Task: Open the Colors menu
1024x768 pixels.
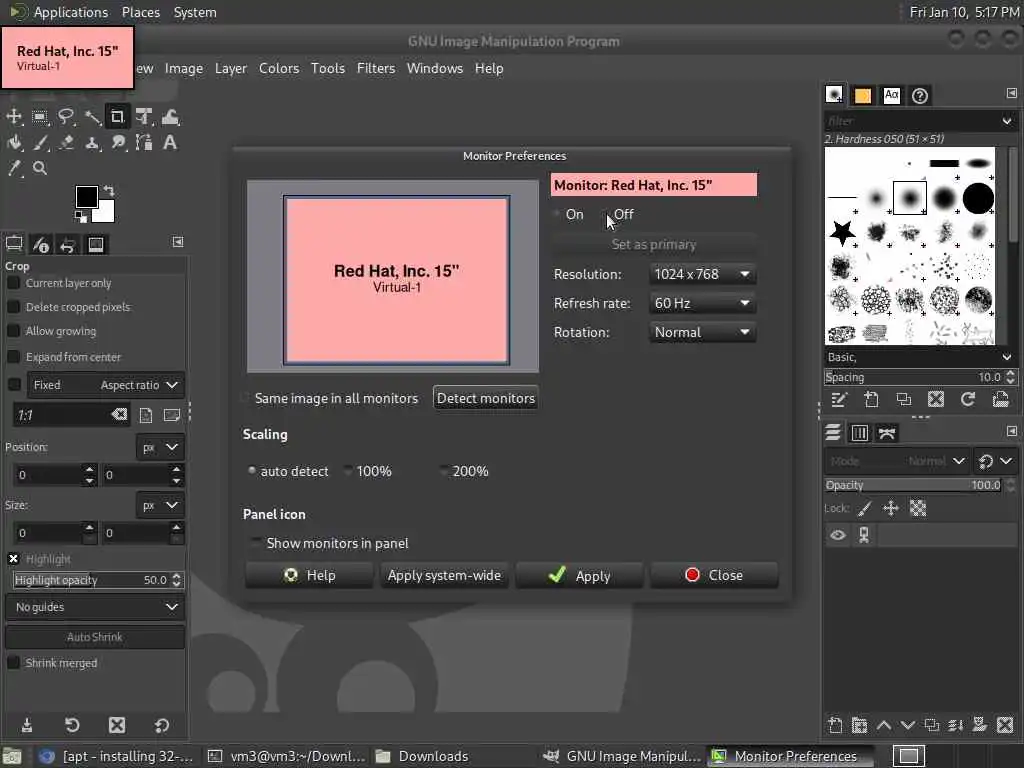Action: click(279, 68)
